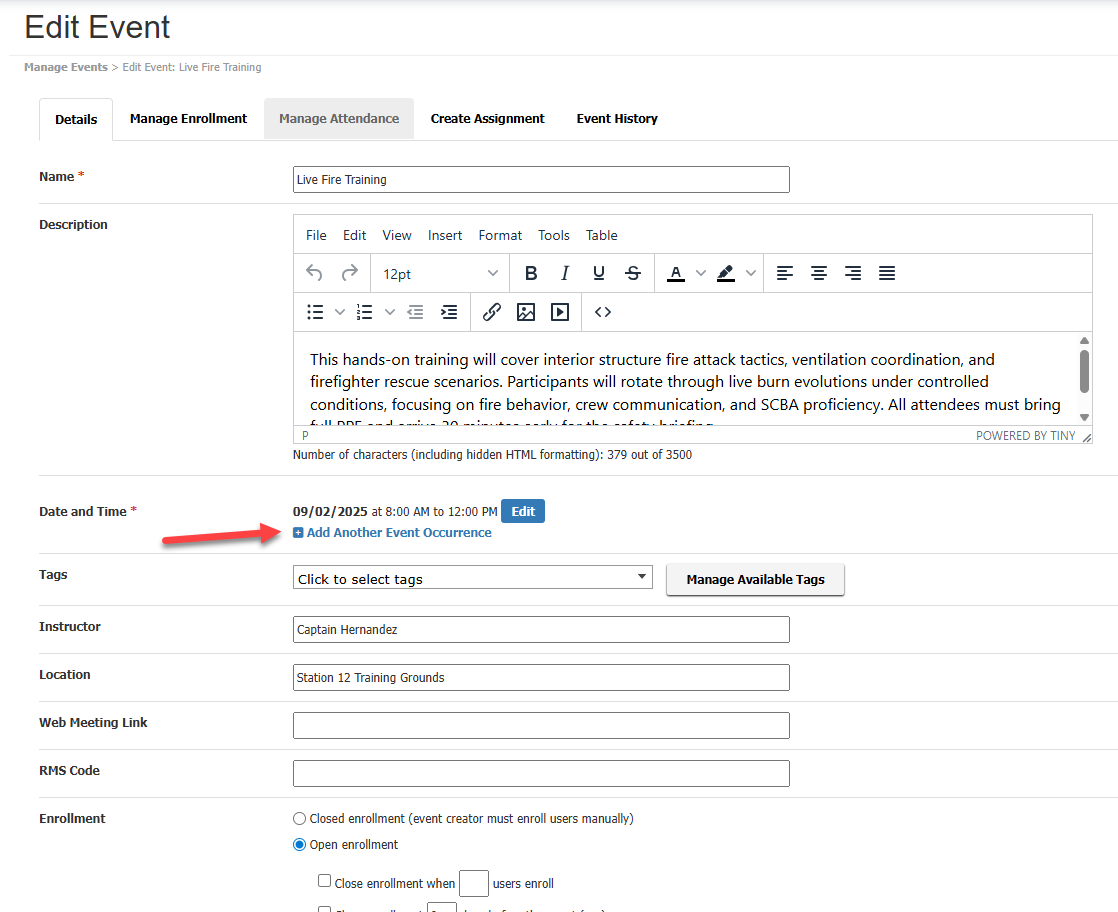Click the RMS Code input field

541,773
